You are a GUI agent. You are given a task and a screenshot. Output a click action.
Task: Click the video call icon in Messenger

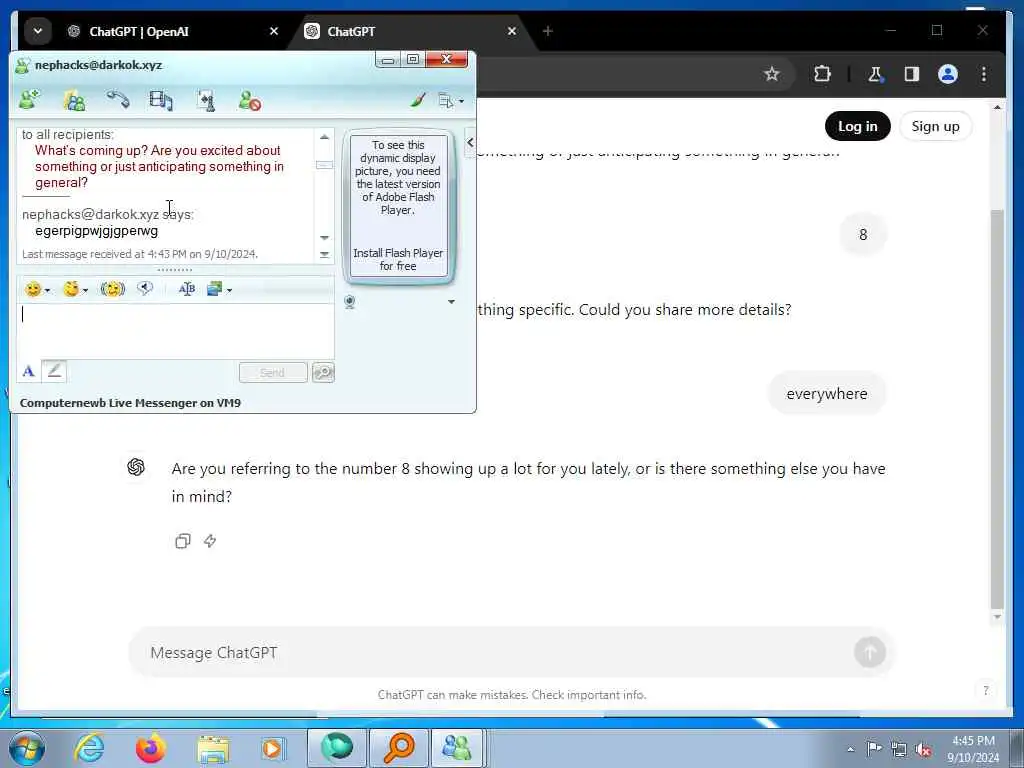pos(161,101)
